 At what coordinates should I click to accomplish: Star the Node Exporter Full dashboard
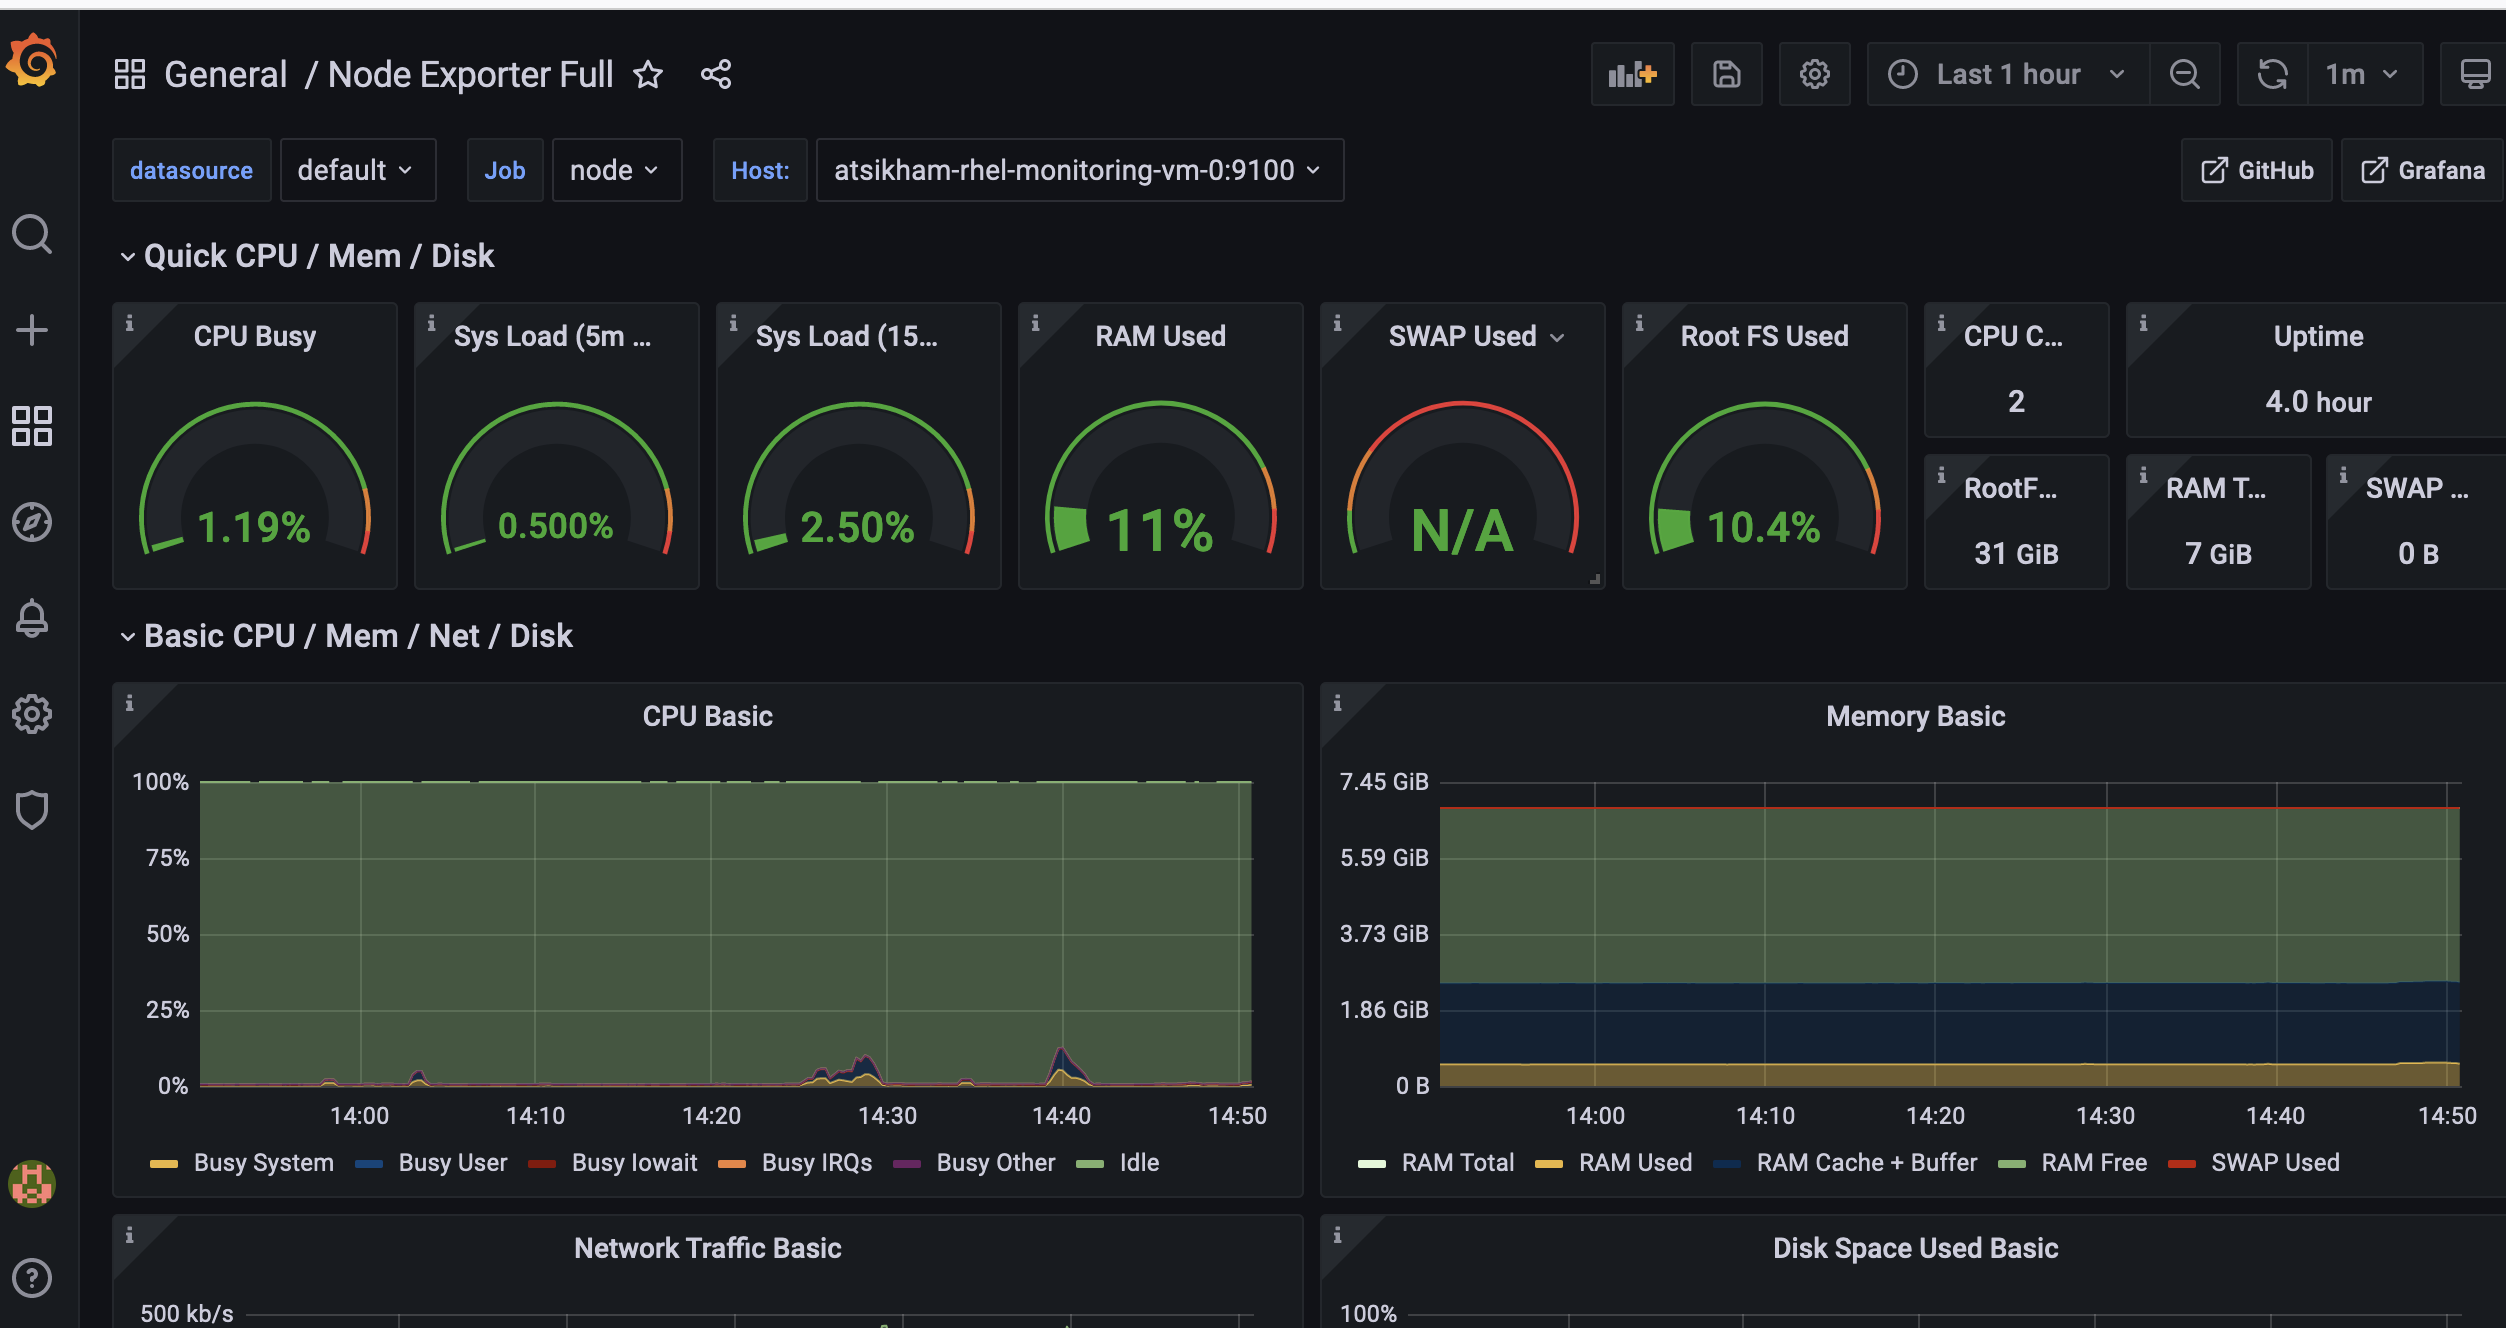[x=648, y=74]
